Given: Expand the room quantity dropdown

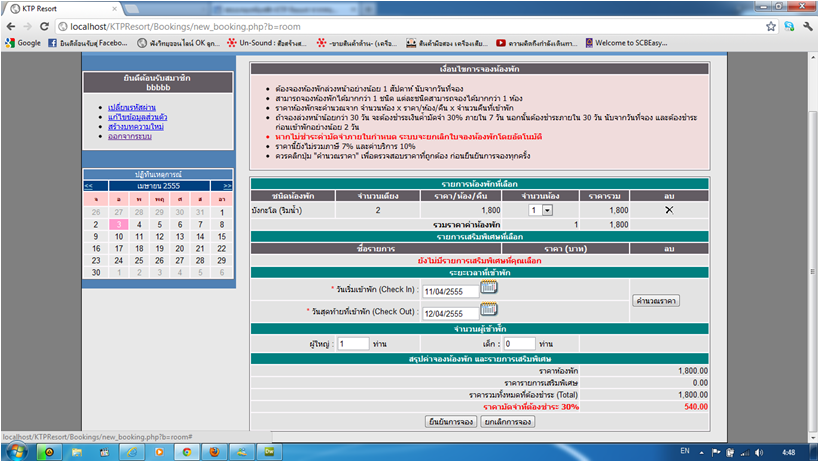Looking at the screenshot, I should click(x=547, y=210).
